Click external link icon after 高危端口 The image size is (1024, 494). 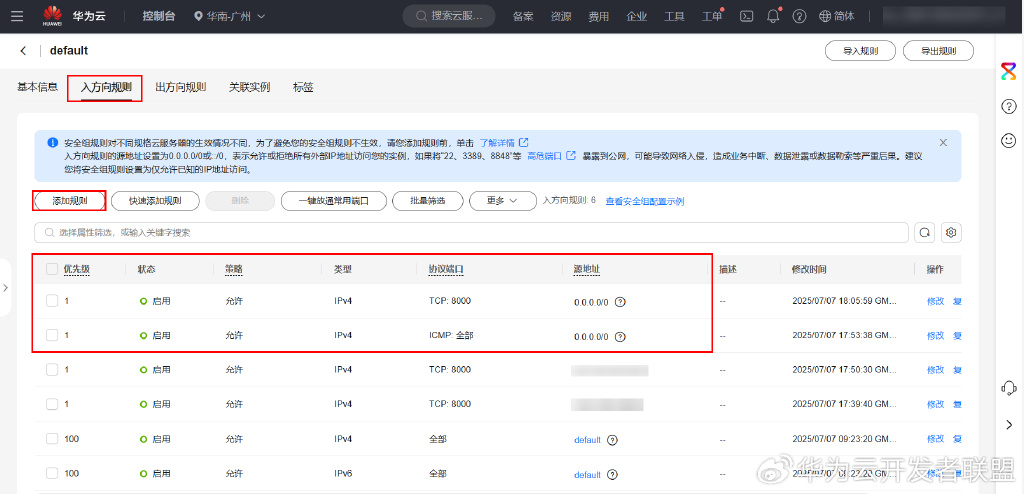(571, 156)
